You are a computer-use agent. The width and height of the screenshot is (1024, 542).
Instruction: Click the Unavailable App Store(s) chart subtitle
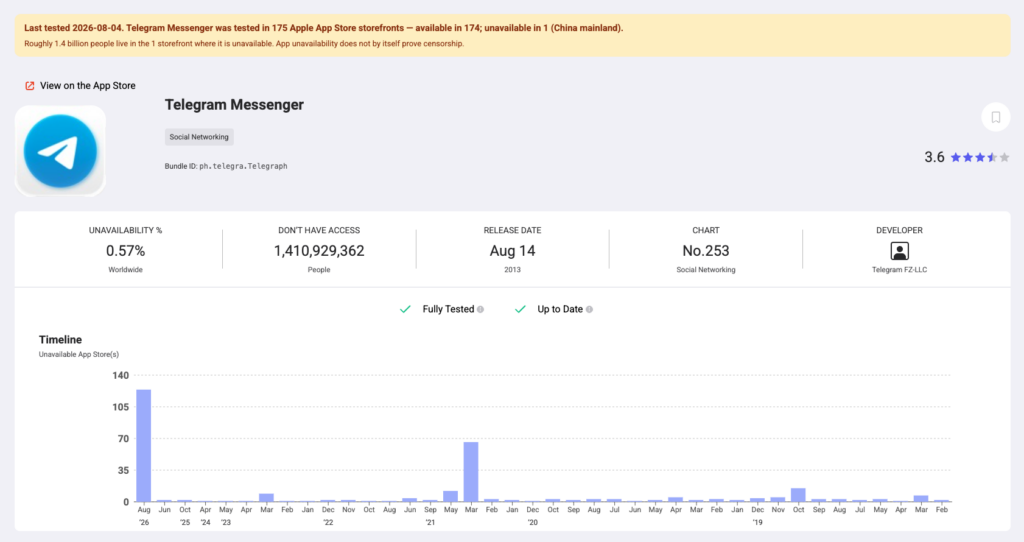(78, 355)
